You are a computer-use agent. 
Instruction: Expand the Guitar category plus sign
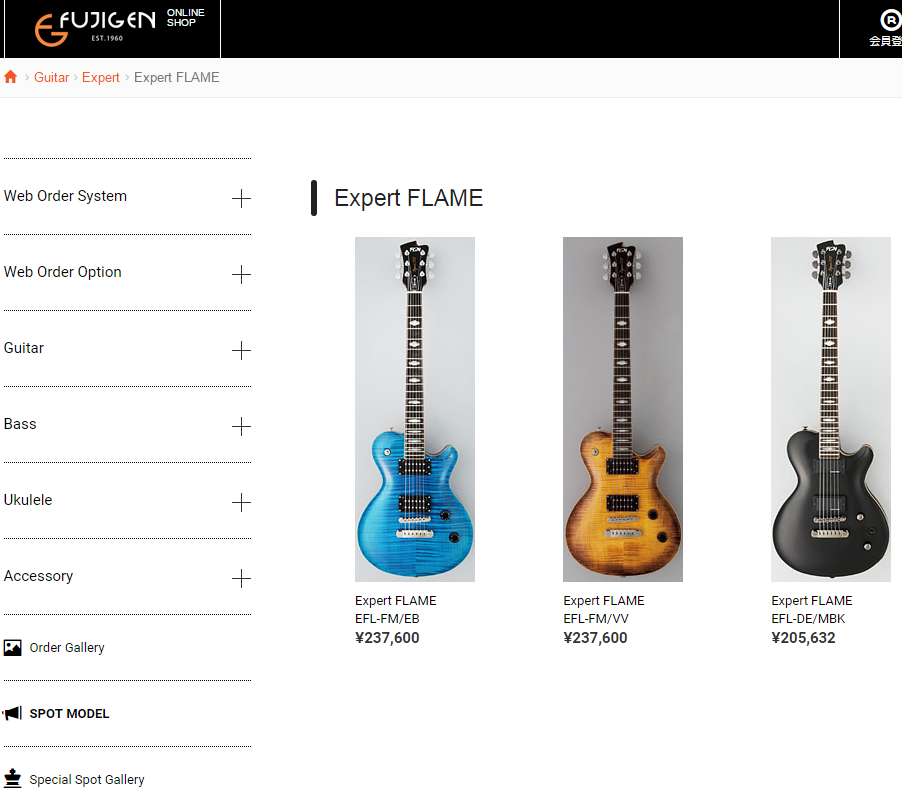coord(241,350)
